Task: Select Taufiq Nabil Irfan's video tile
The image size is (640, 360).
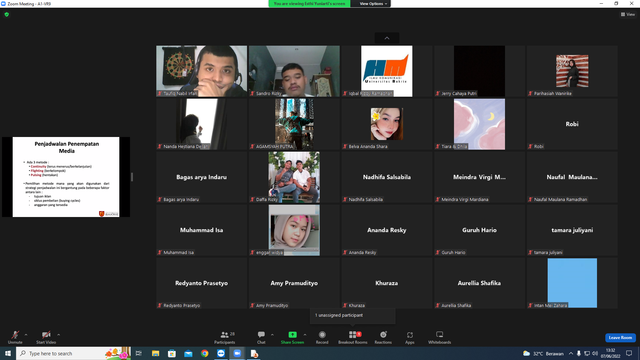Action: (202, 71)
